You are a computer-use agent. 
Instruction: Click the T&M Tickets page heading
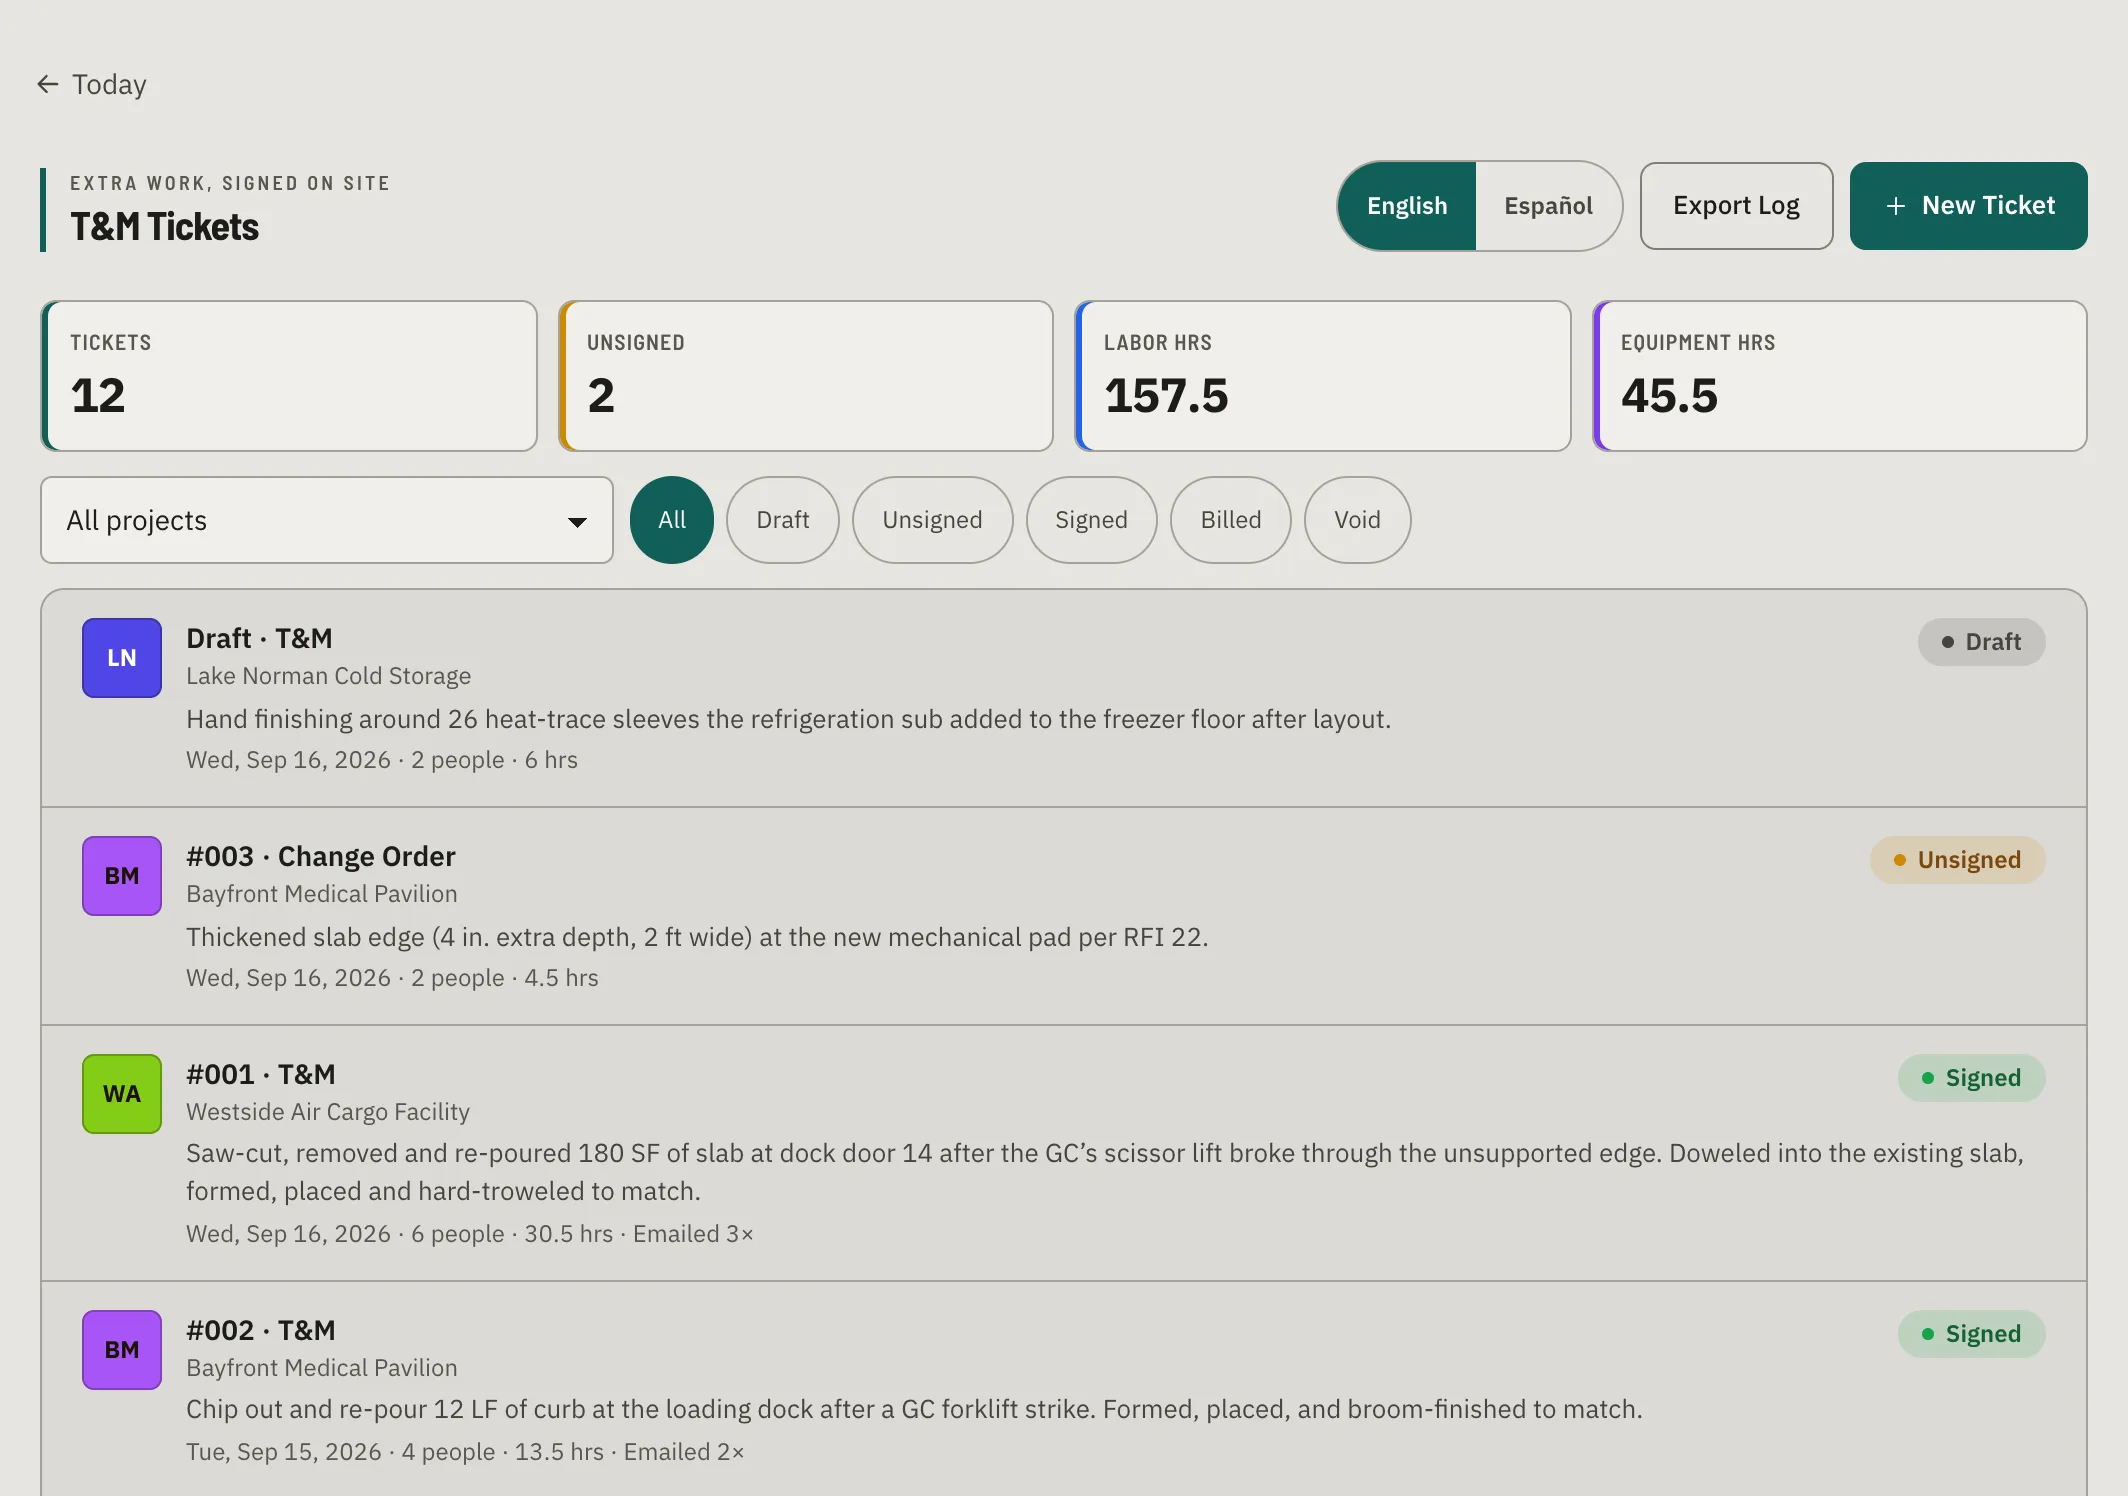[x=164, y=227]
